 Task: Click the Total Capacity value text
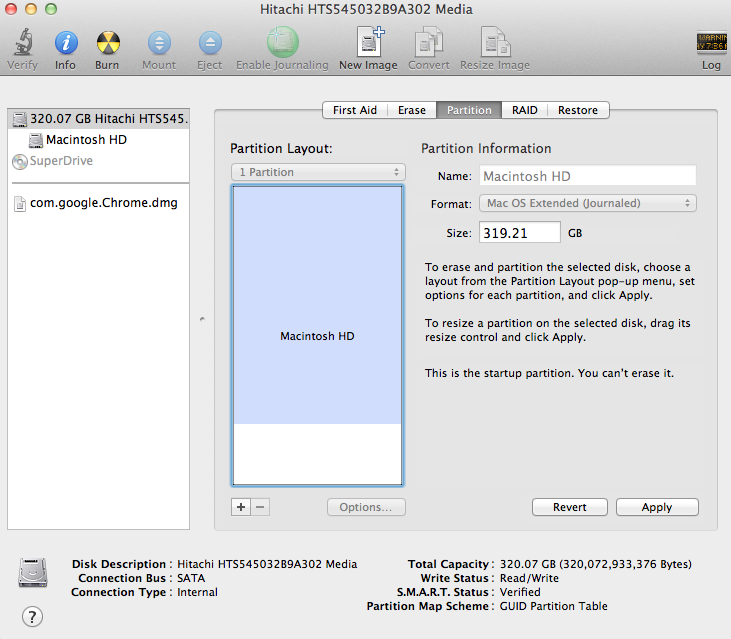click(596, 564)
